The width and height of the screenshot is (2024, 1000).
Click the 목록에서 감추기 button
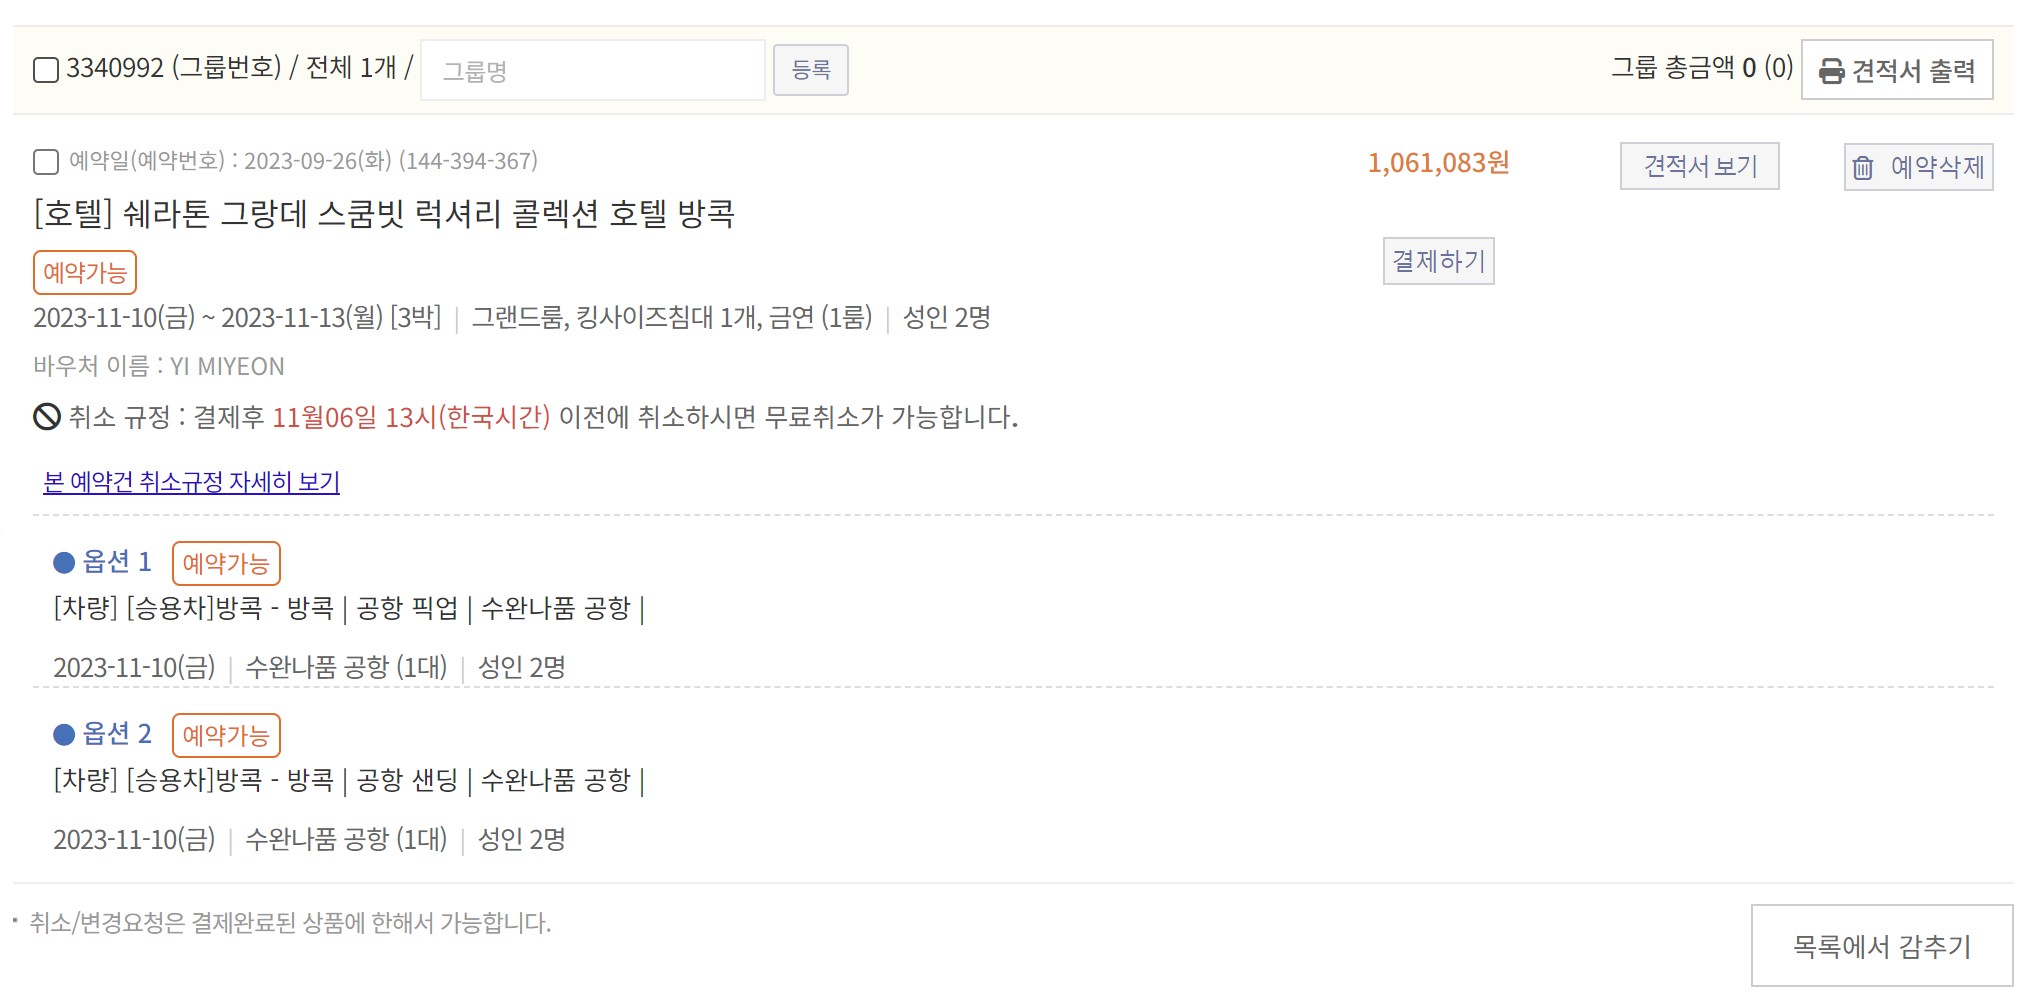click(x=1882, y=946)
